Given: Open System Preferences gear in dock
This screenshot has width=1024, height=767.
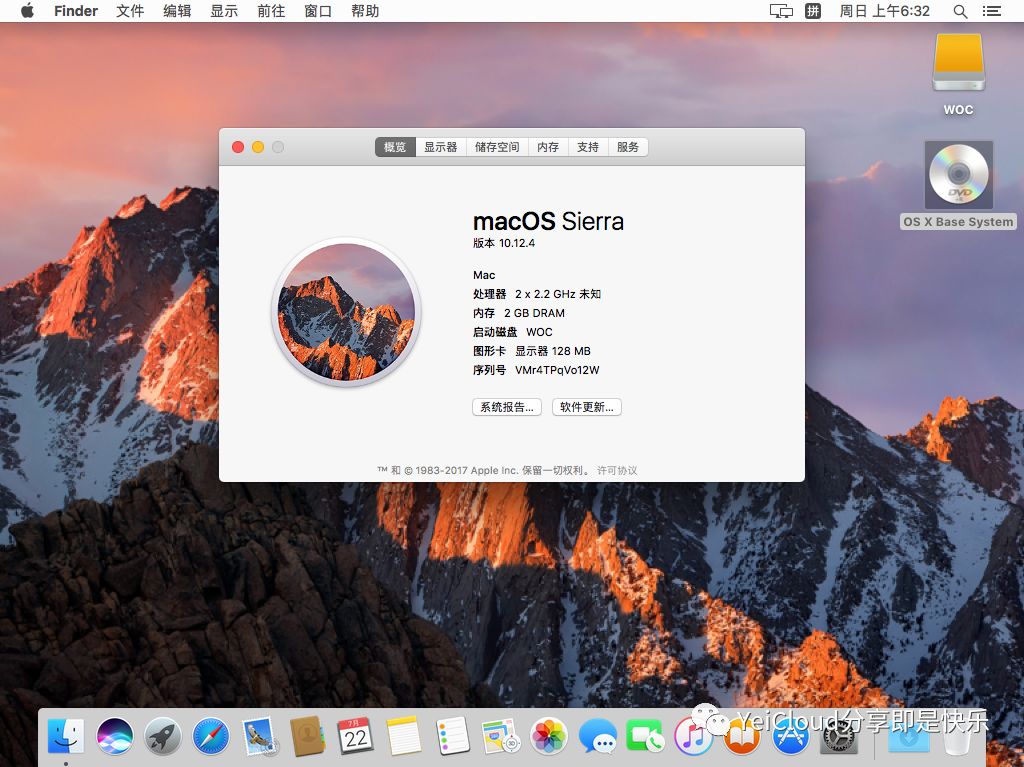Looking at the screenshot, I should [838, 736].
